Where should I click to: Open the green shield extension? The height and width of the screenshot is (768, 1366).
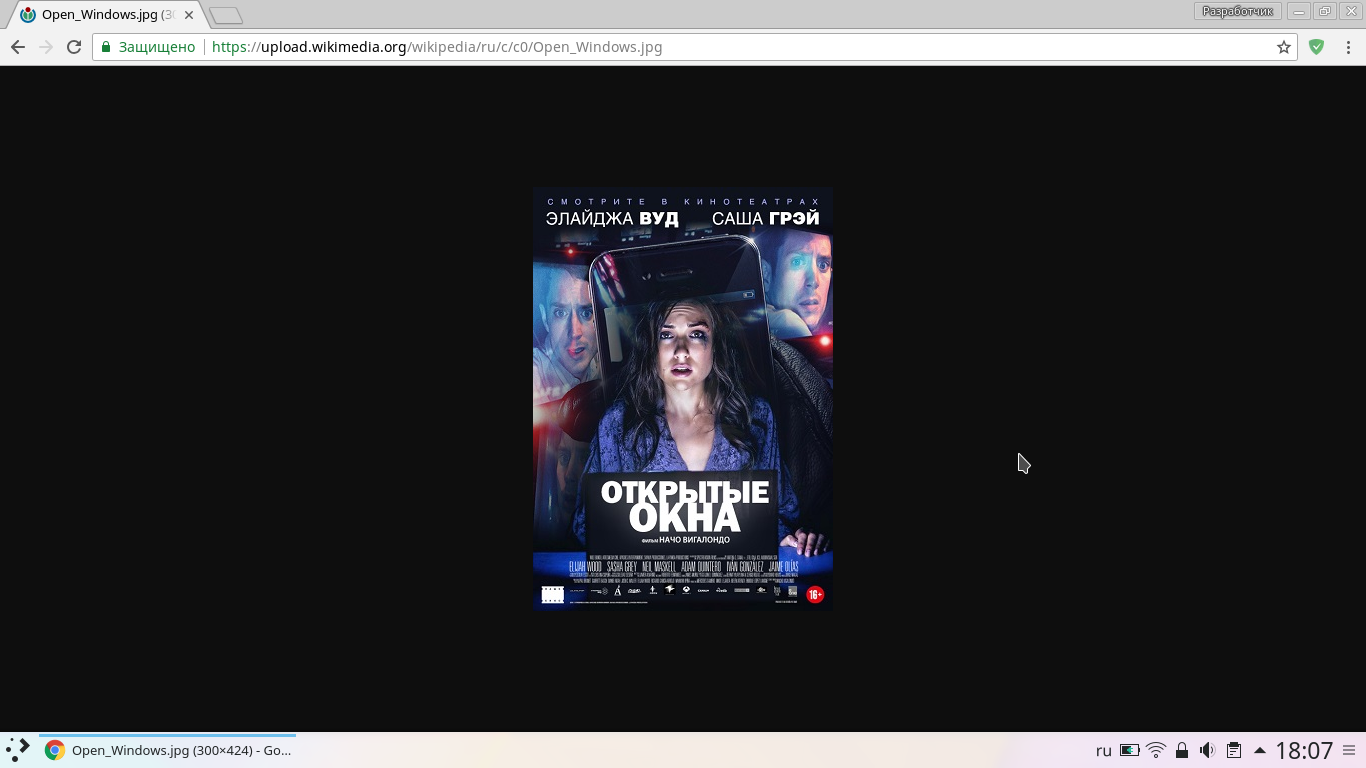tap(1317, 47)
